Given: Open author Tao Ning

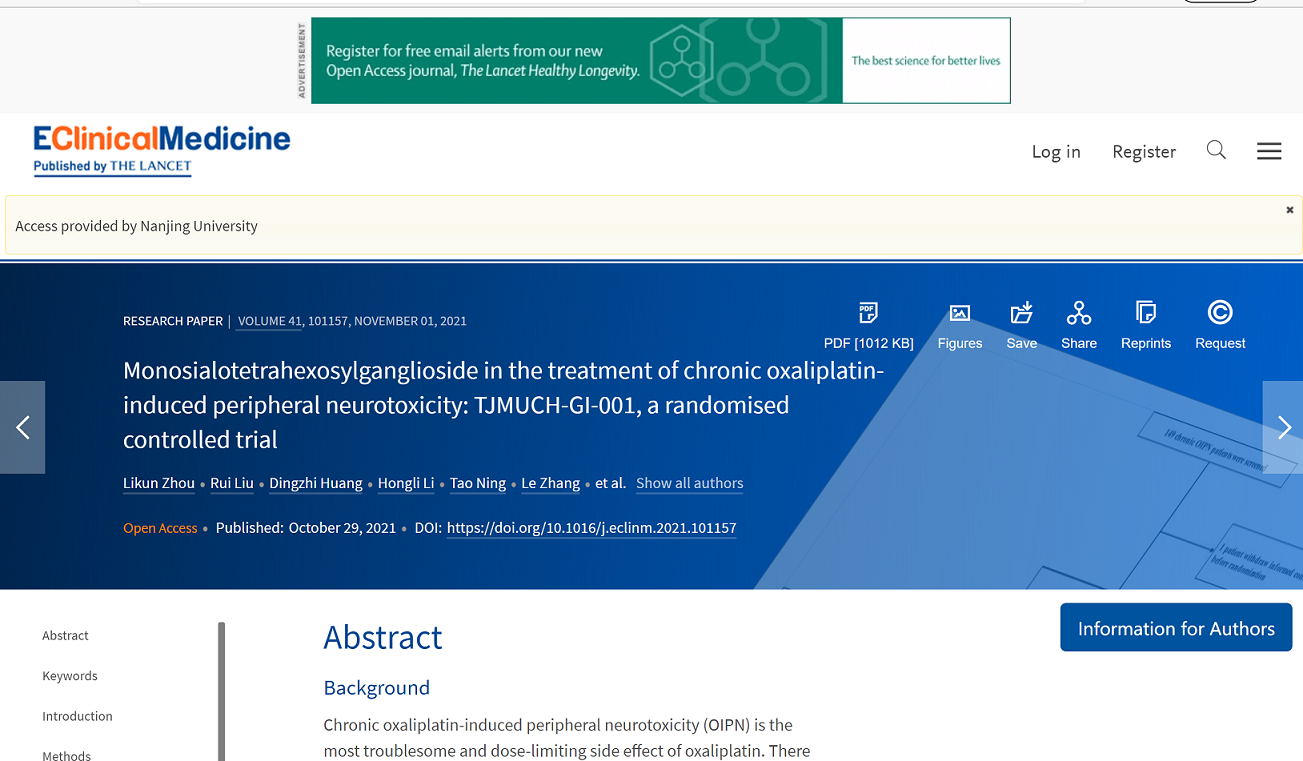Looking at the screenshot, I should click(478, 483).
